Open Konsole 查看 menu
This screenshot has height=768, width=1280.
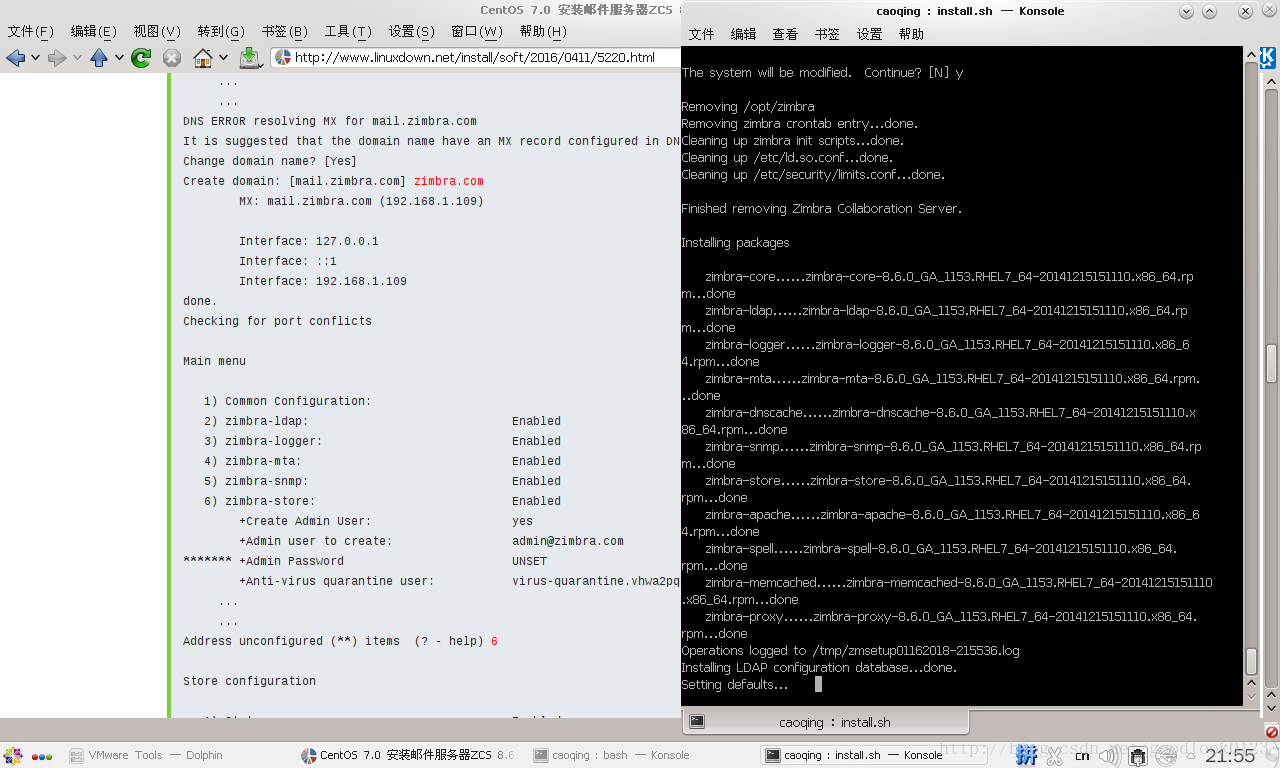pyautogui.click(x=785, y=34)
